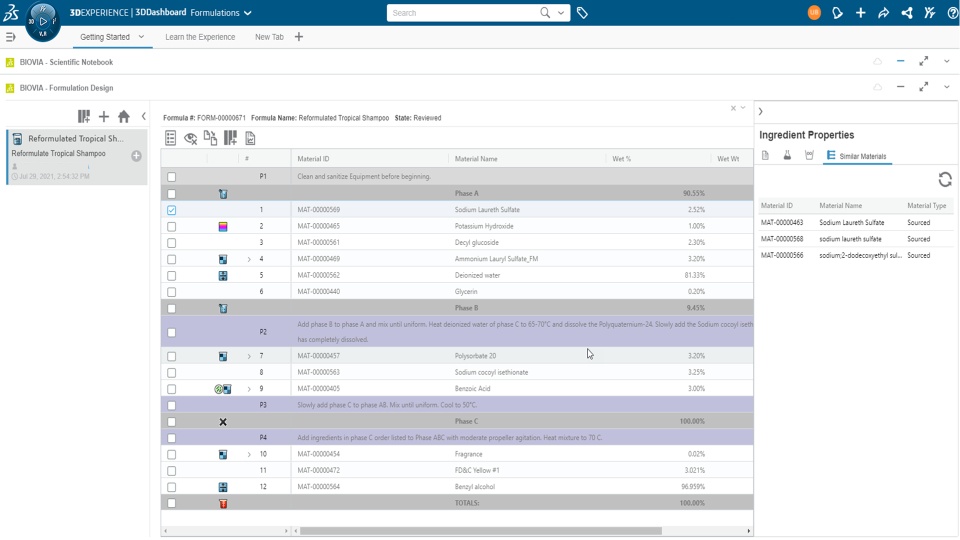Select the Reformulated Tropical Shampoo sidebar item
This screenshot has height=540, width=960.
(x=77, y=157)
